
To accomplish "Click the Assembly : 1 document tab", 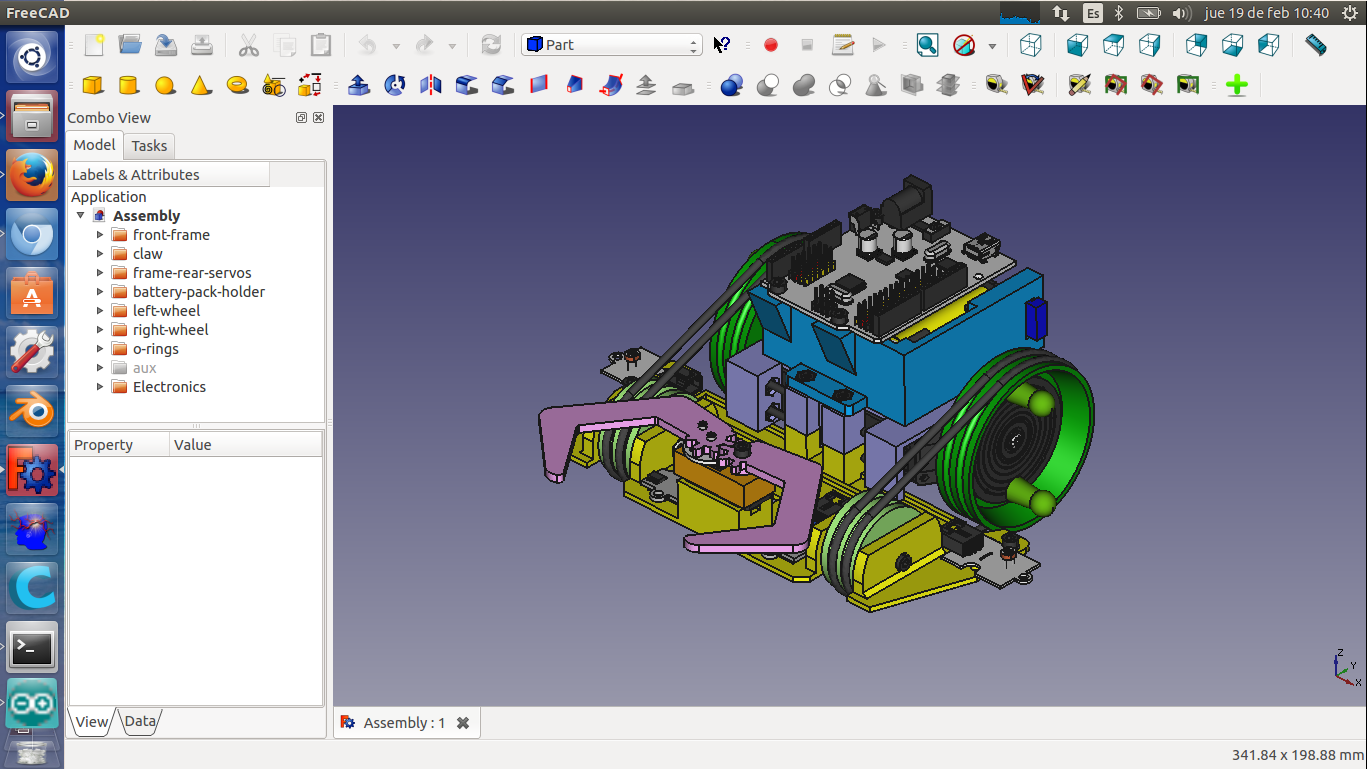I will [x=403, y=723].
